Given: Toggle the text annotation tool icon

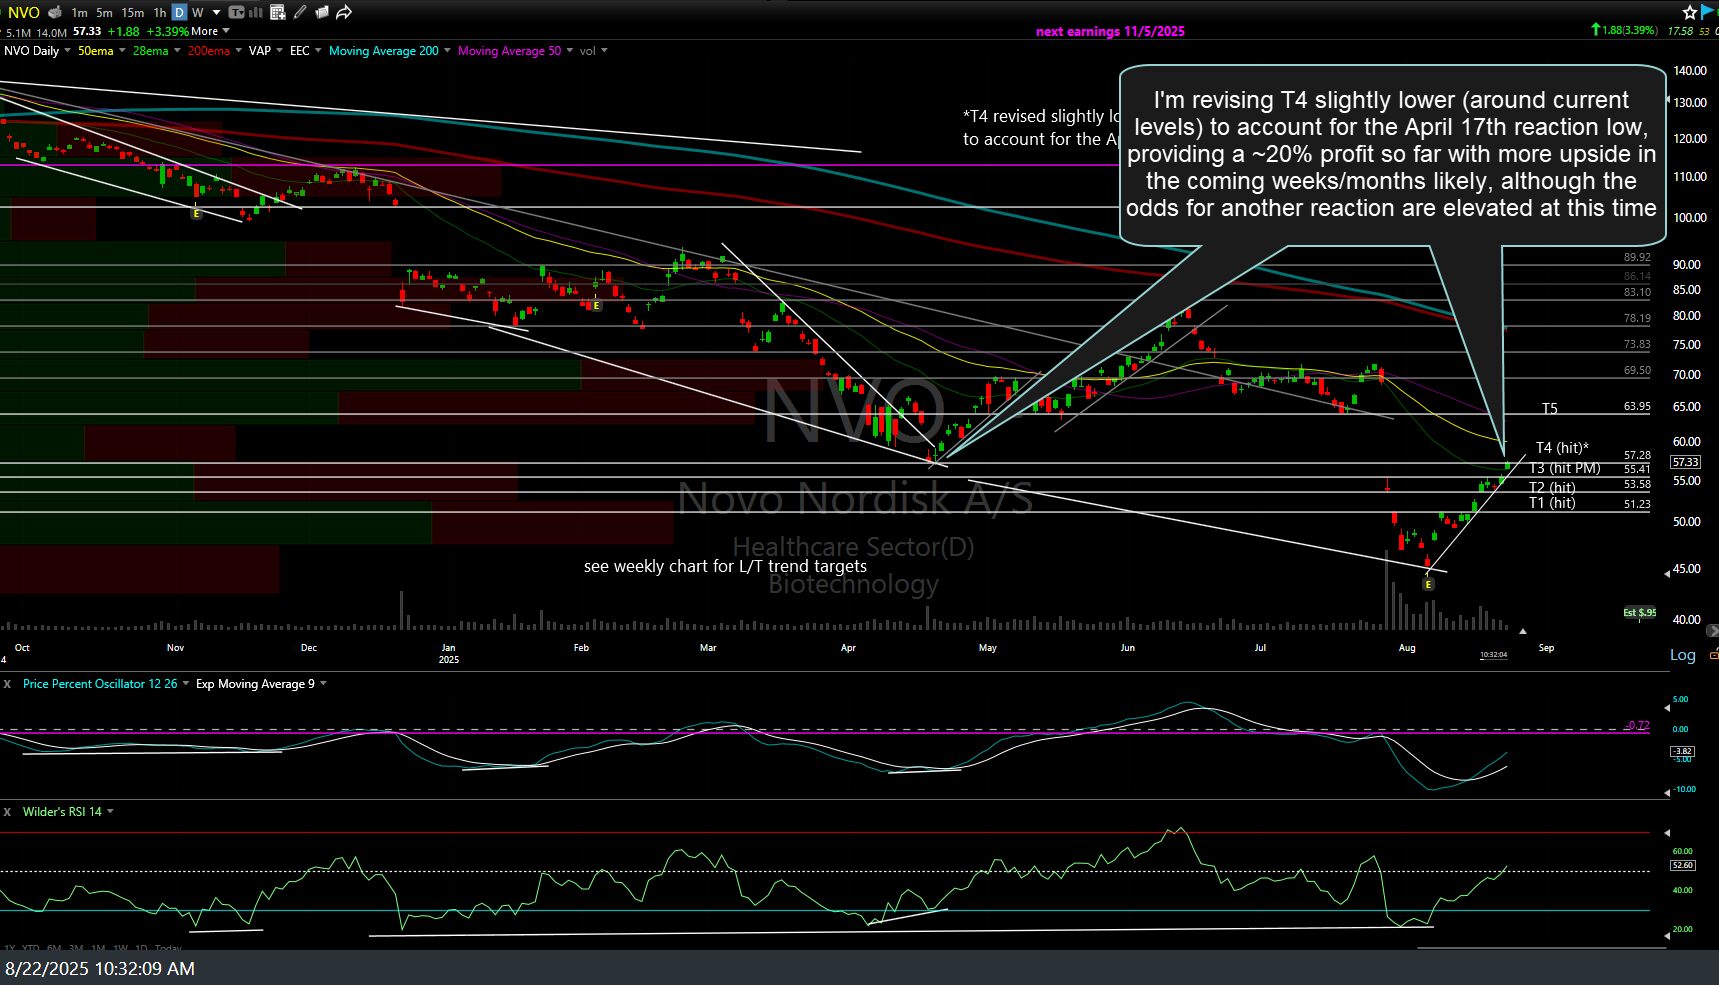Looking at the screenshot, I should [x=236, y=13].
